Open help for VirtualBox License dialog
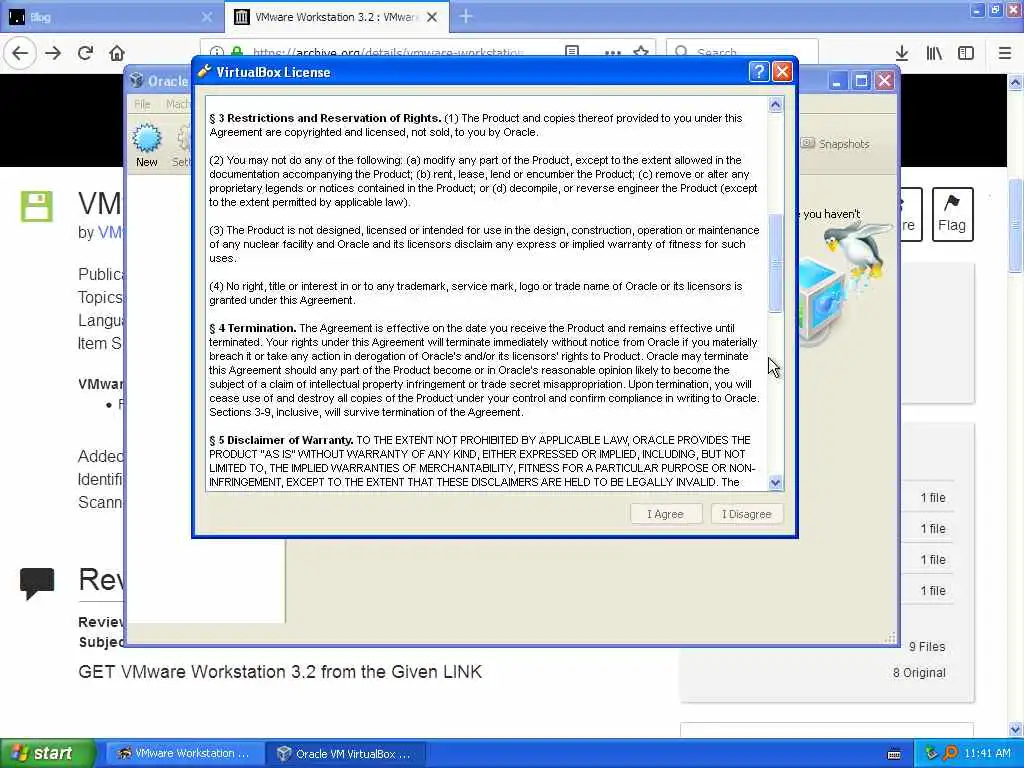Image resolution: width=1024 pixels, height=768 pixels. [759, 72]
